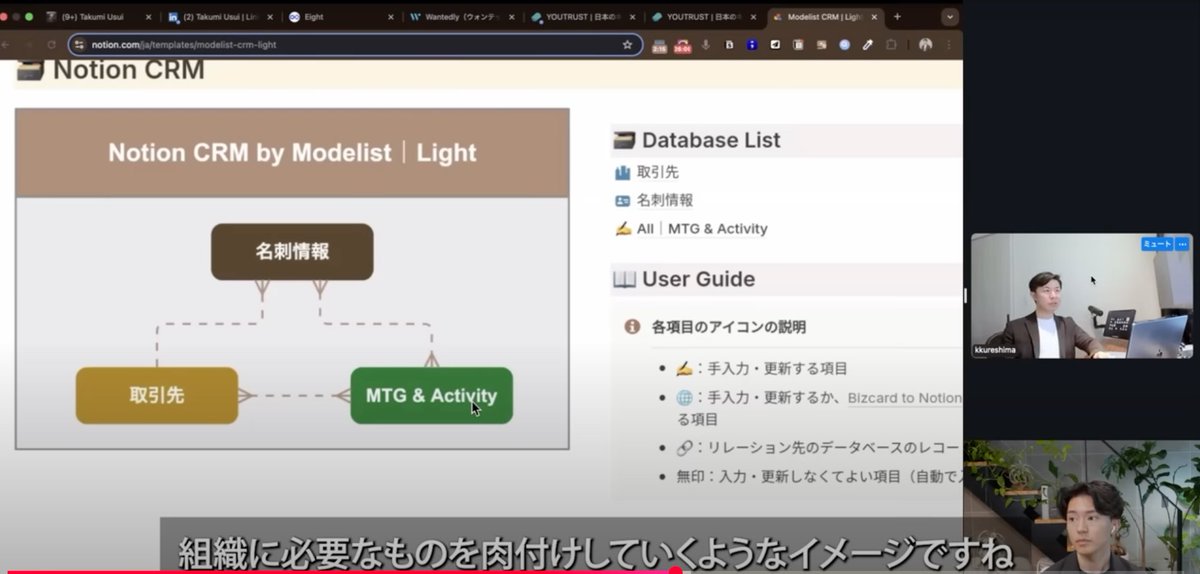Click the User Guide heading
This screenshot has width=1200, height=574.
[698, 279]
